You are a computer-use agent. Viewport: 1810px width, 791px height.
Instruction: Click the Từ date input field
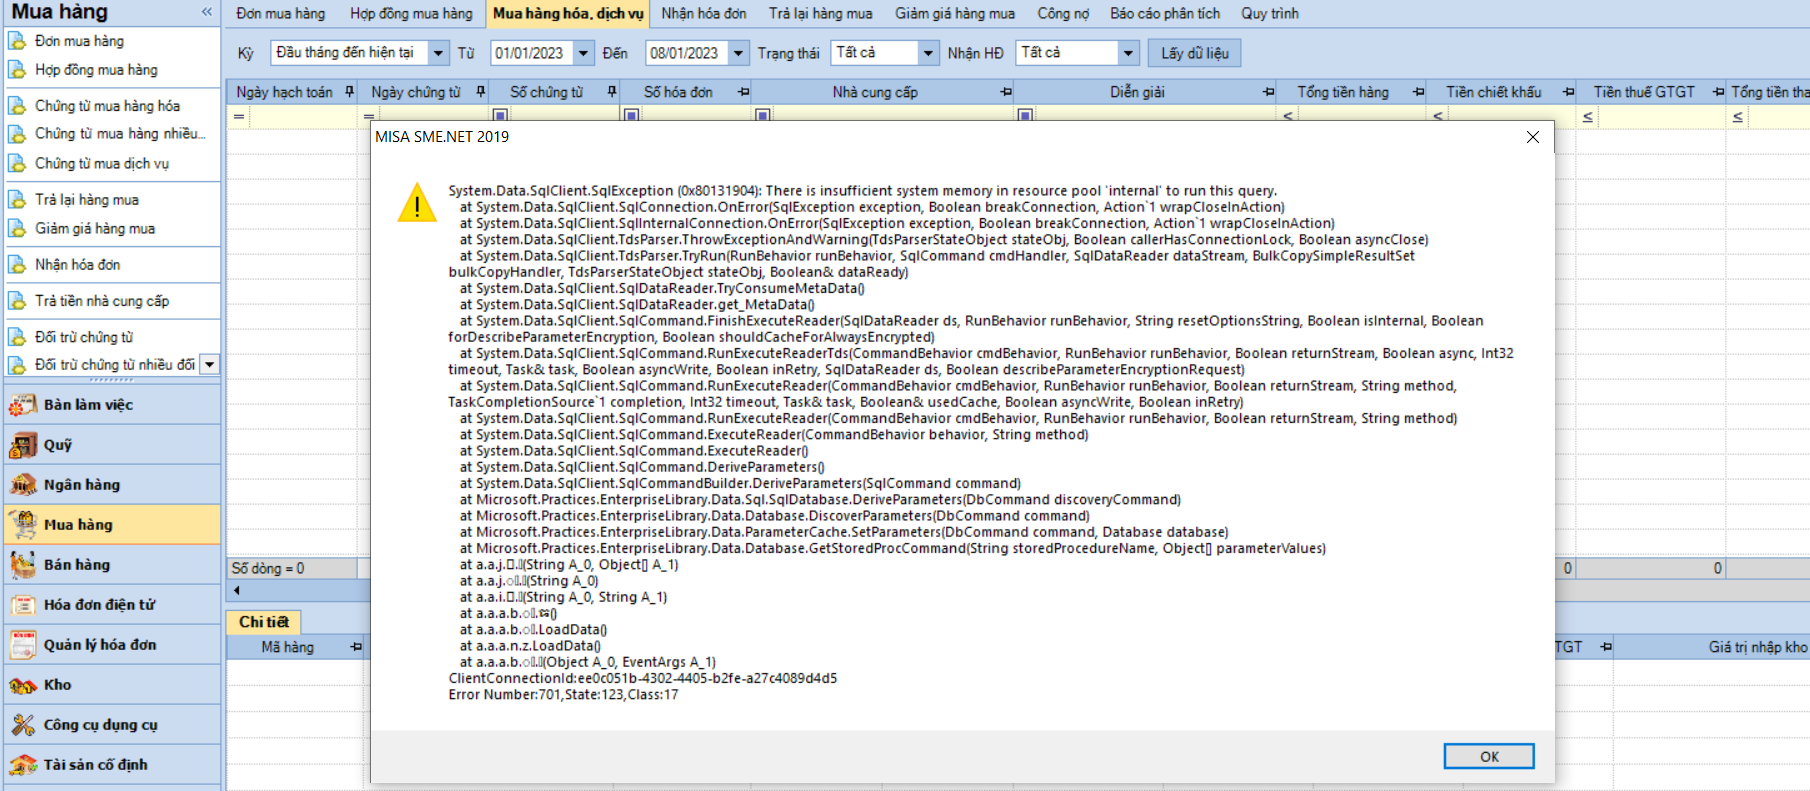(532, 53)
